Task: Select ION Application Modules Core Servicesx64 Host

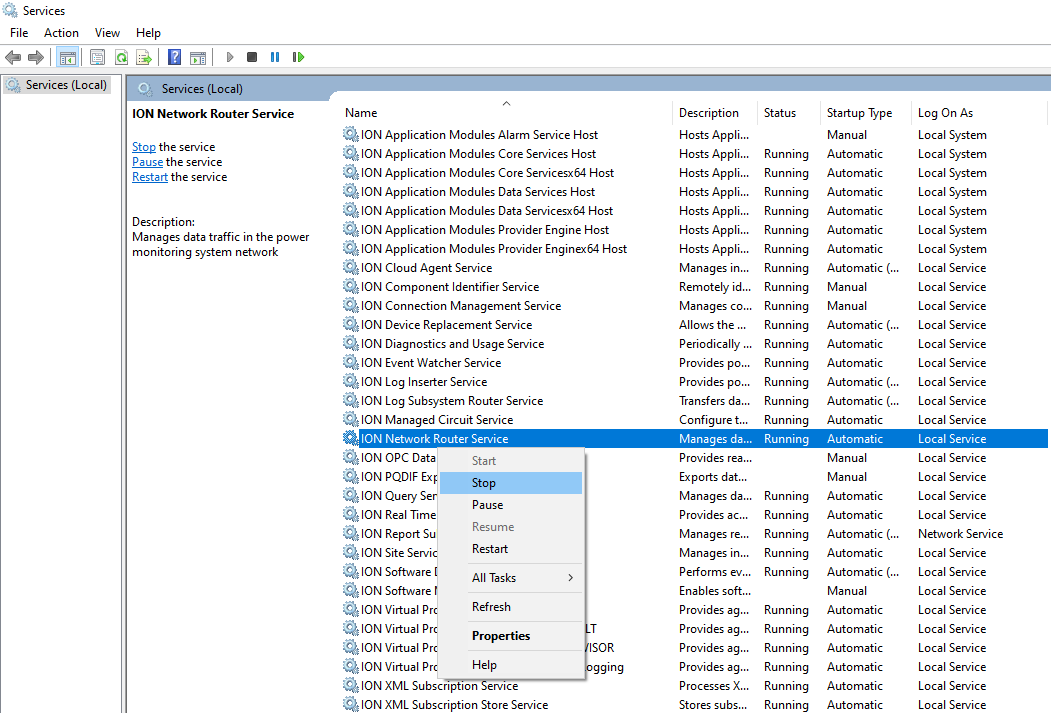Action: pyautogui.click(x=694, y=173)
